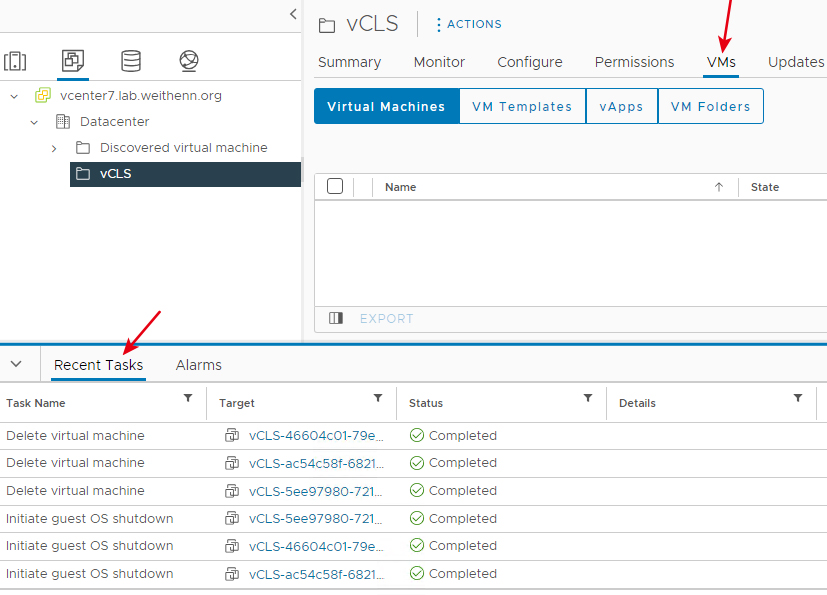Click VM icon beside Delete task vCLS-5ee97980
Viewport: 827px width, 595px height.
[232, 491]
